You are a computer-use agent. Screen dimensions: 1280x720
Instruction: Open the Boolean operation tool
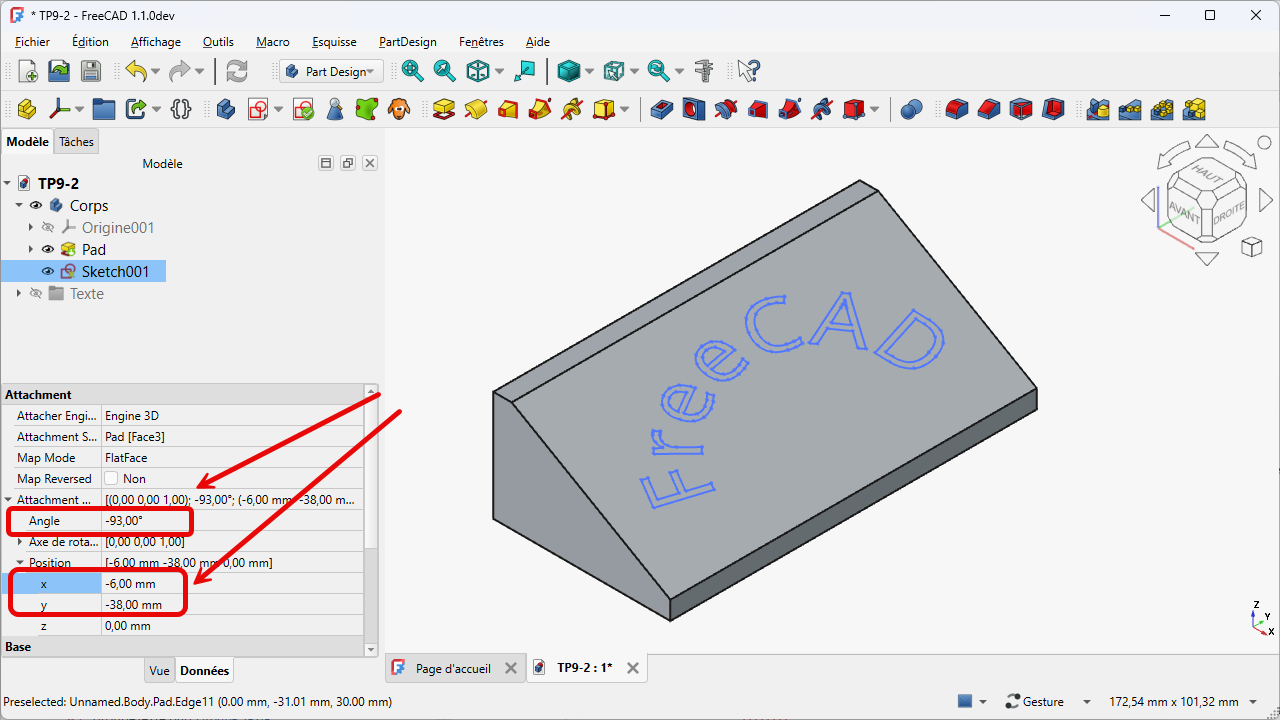coord(910,109)
